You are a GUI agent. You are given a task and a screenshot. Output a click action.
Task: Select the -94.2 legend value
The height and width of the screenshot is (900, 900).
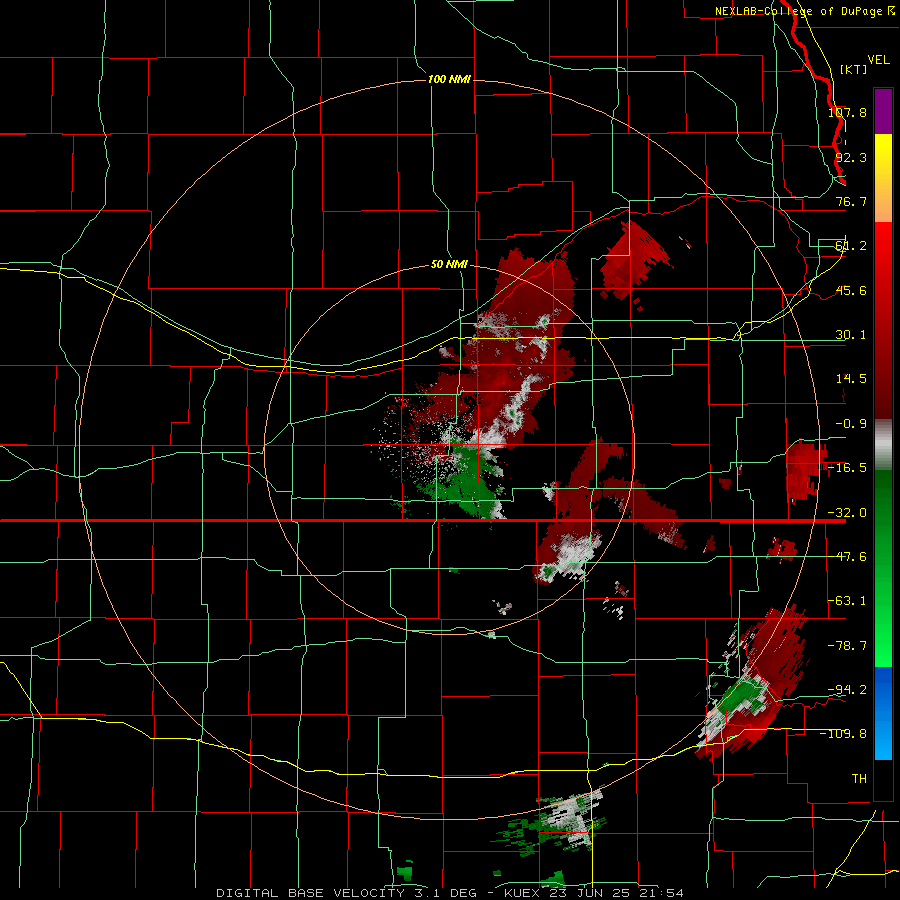[x=847, y=689]
